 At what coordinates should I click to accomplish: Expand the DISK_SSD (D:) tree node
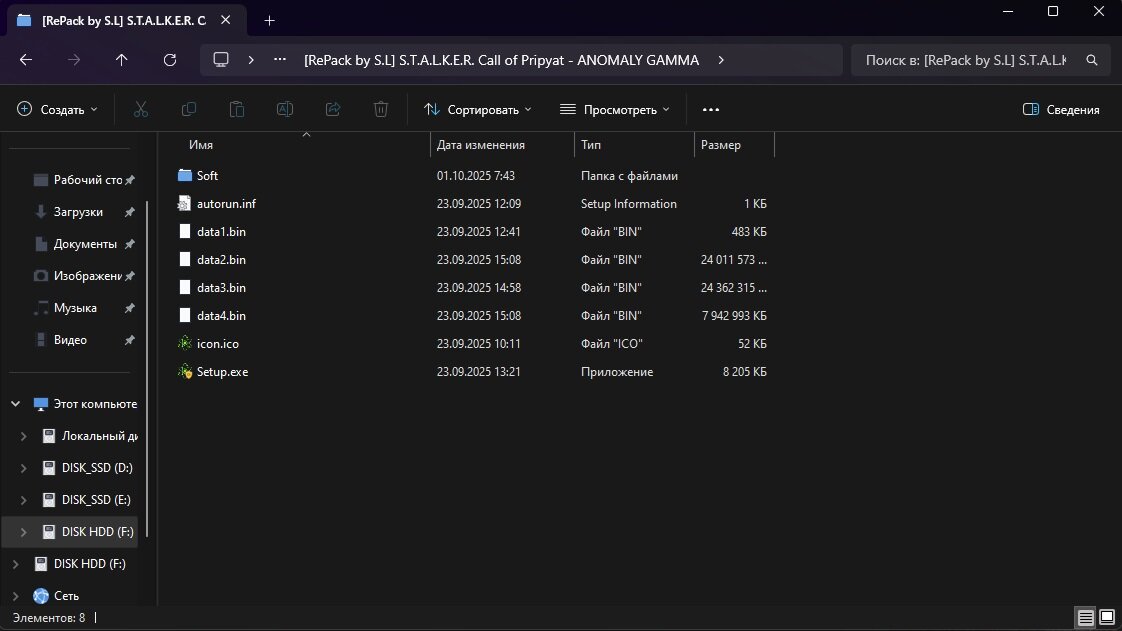coord(24,468)
